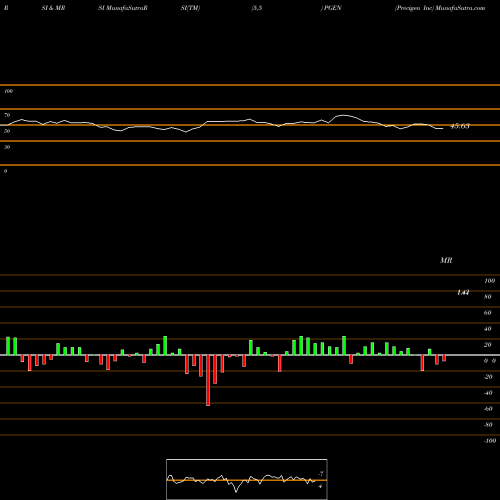Click the 30 level label on RSI axis
The image size is (500, 500).
(7, 147)
